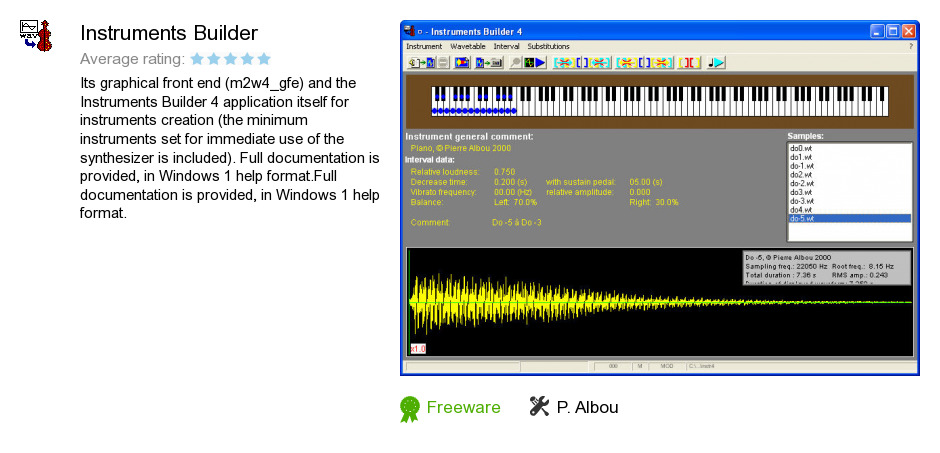Click the 'Relative loudness: 0.750' value
Viewport: 940px width, 453px height.
tap(504, 172)
